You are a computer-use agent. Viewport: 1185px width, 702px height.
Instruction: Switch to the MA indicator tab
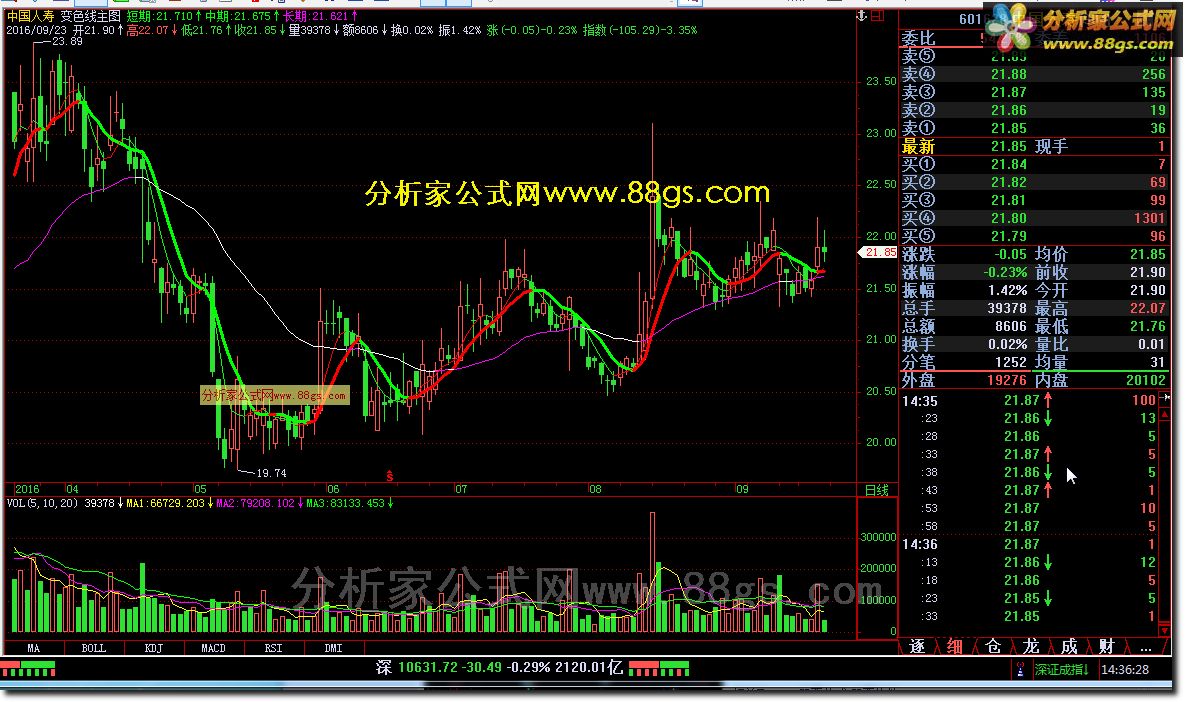click(x=33, y=648)
